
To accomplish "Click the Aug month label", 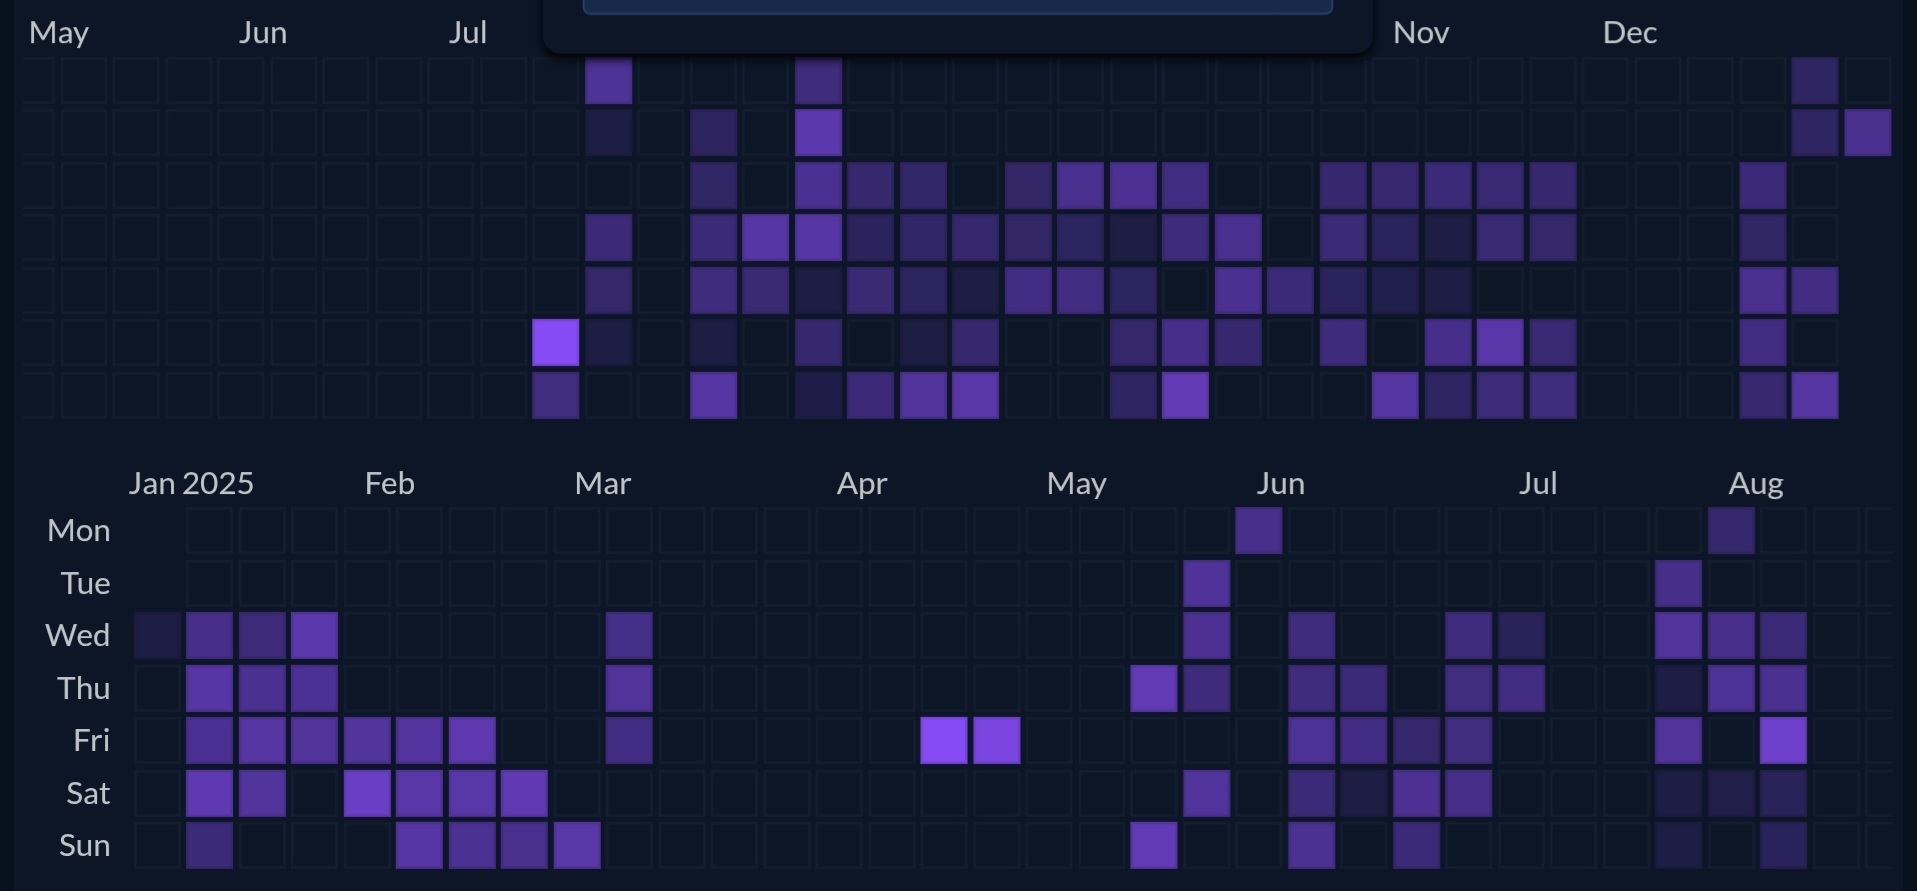I will tap(1756, 484).
